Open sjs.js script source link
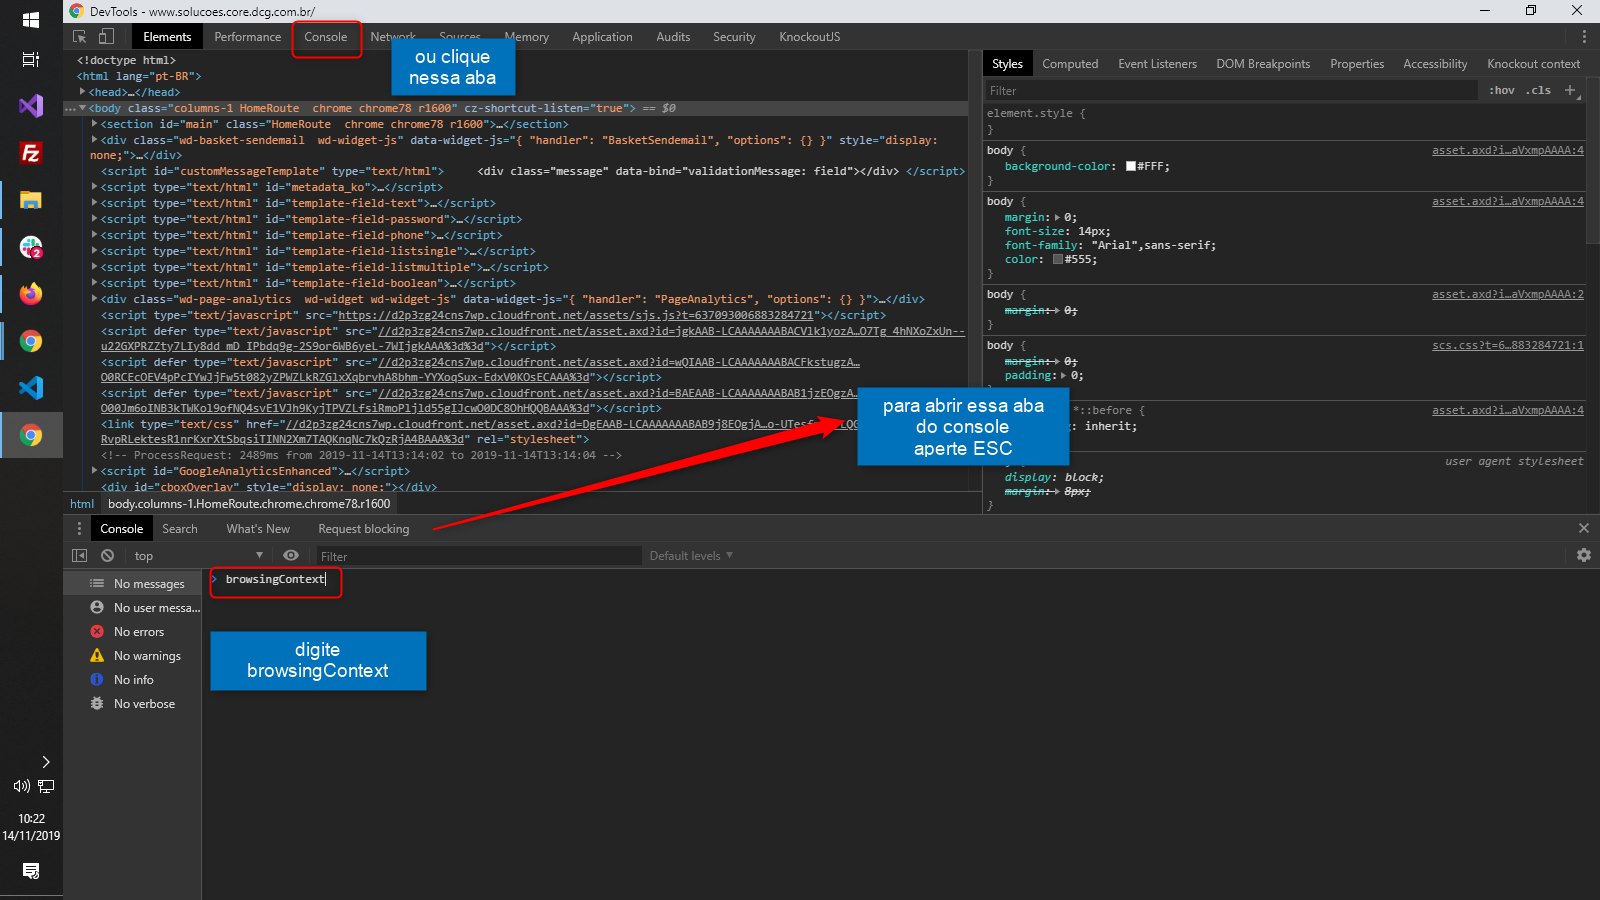The width and height of the screenshot is (1600, 900). point(576,315)
